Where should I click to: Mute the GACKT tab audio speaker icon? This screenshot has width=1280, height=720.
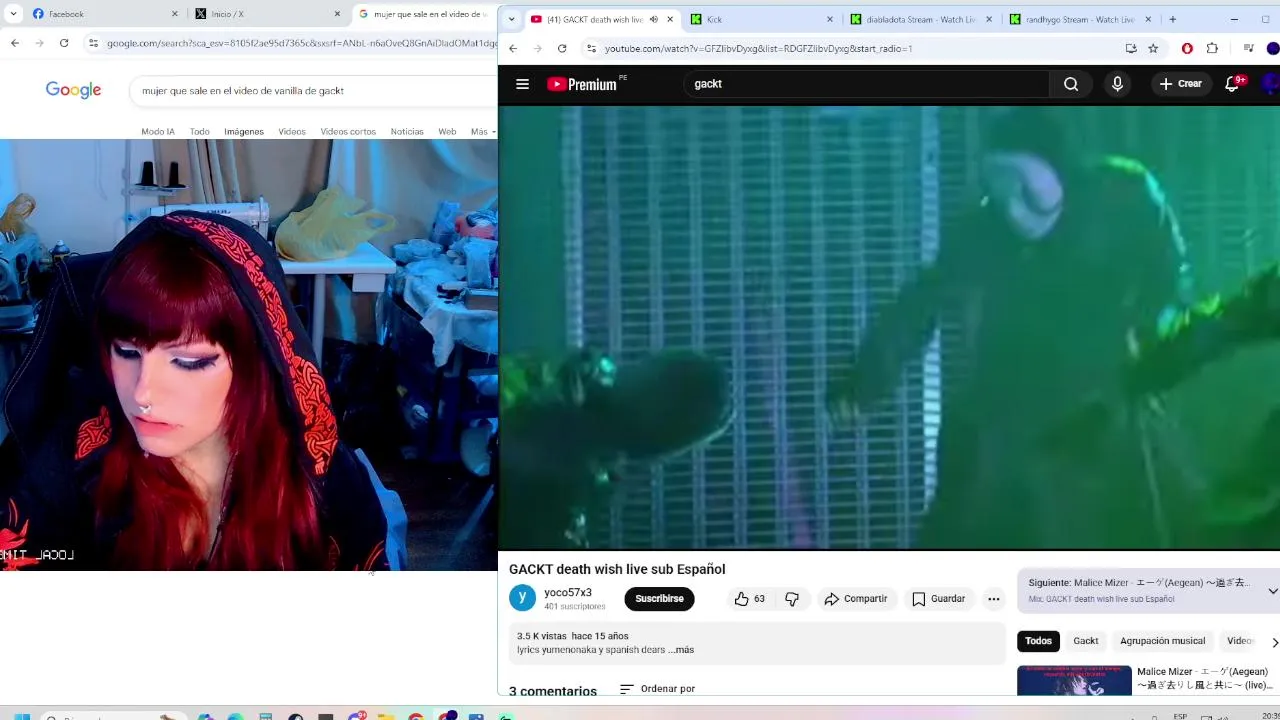tap(653, 19)
